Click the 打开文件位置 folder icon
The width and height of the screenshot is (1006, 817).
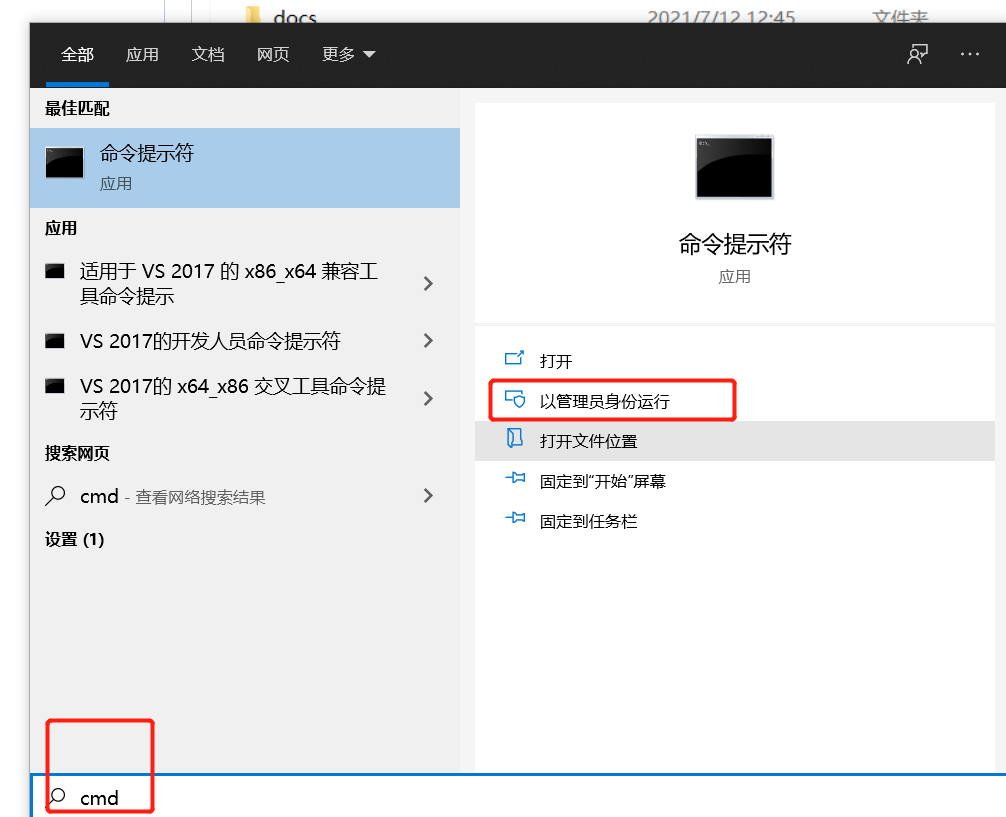pyautogui.click(x=515, y=438)
